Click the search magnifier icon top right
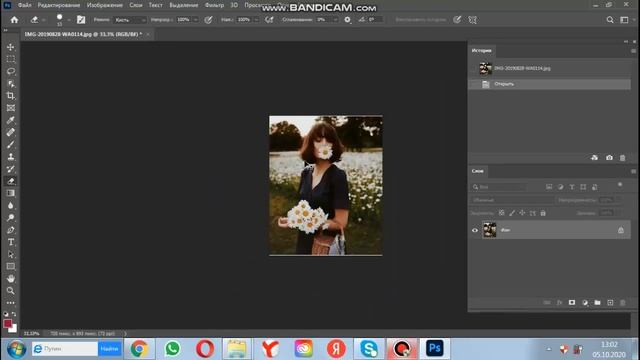 point(610,20)
